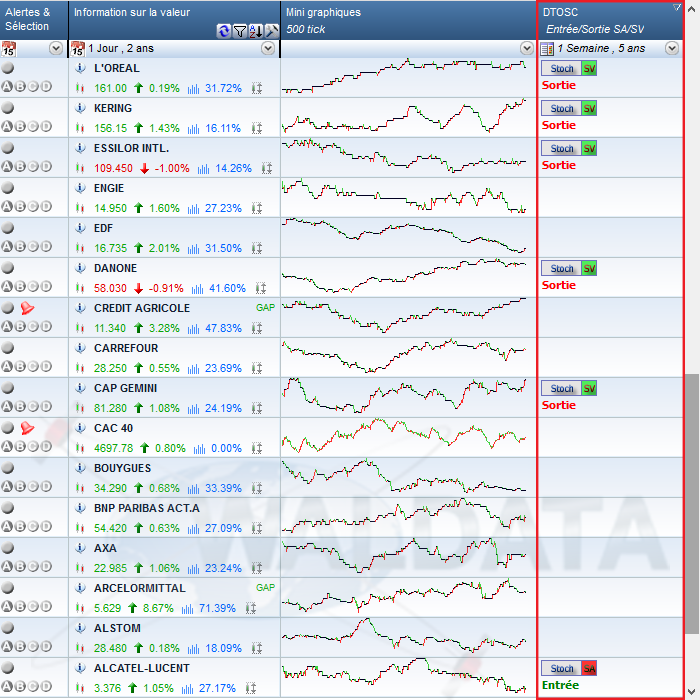The image size is (700, 700).
Task: Toggle selection C for ESSILOR INTL.
Action: tap(33, 167)
